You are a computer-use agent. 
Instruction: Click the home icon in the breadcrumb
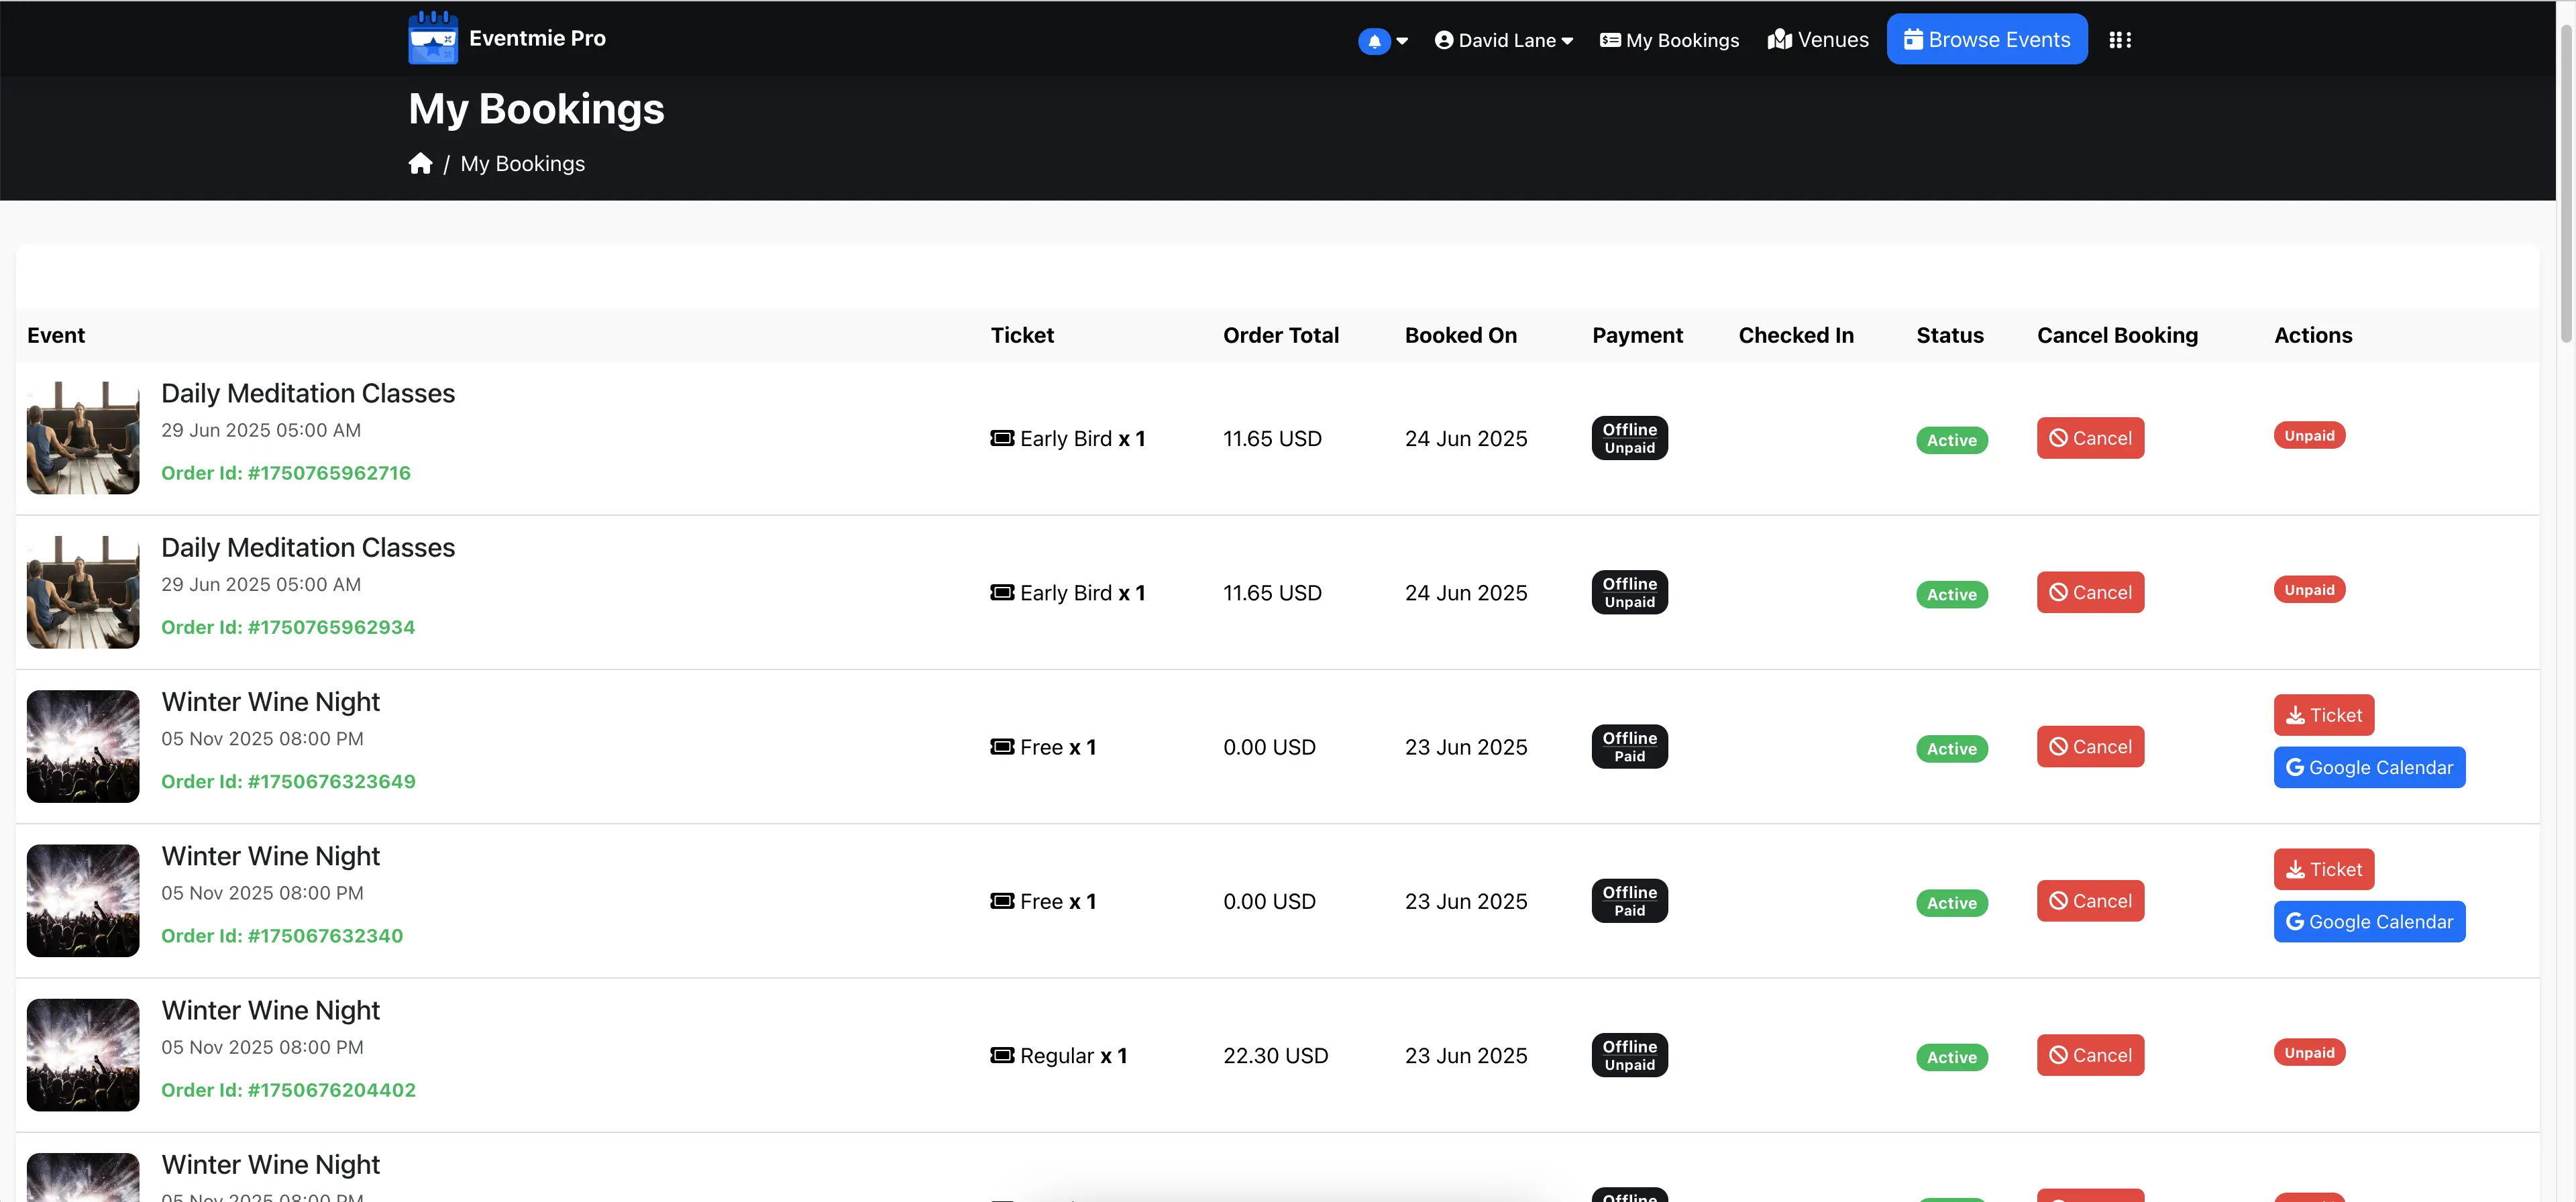420,163
